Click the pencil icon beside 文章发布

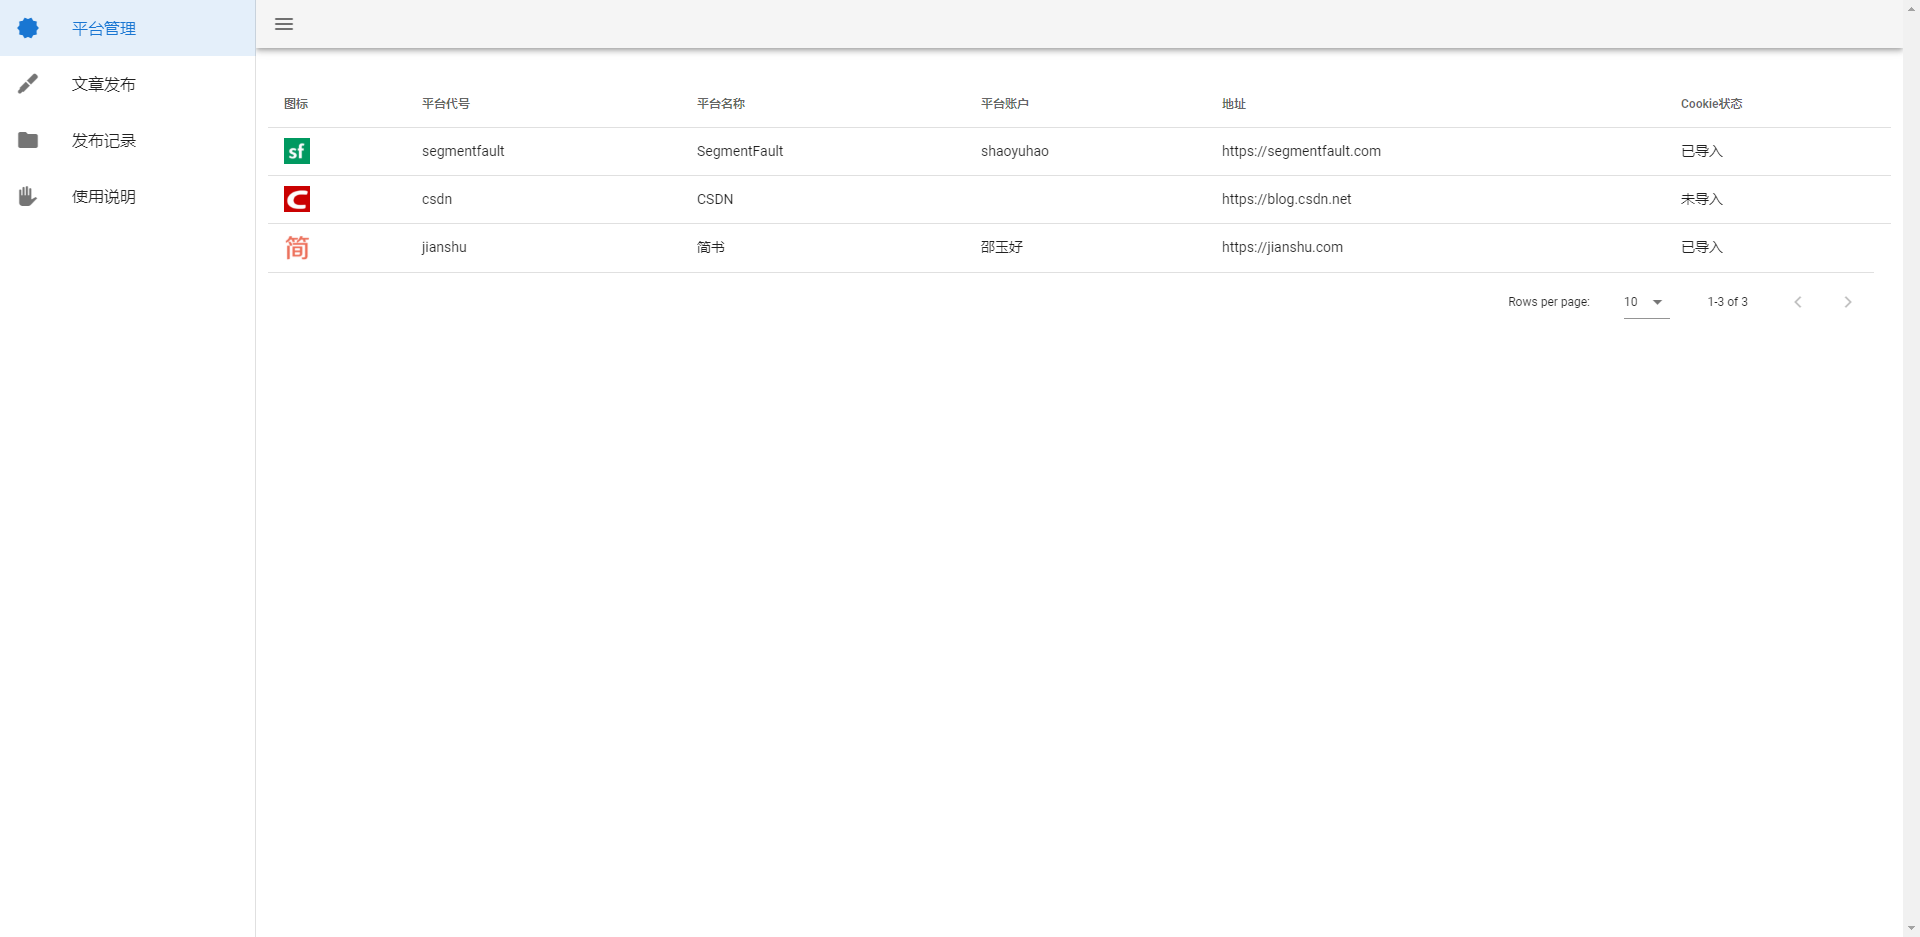[28, 84]
